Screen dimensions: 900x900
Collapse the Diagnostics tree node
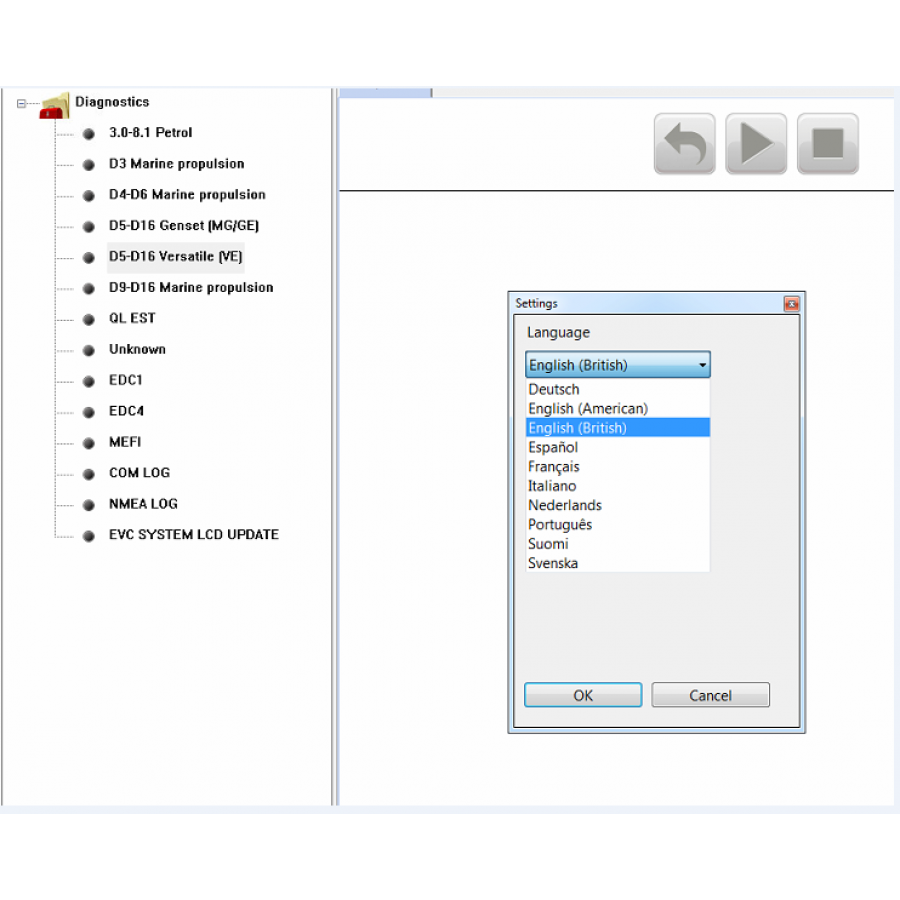coord(21,103)
